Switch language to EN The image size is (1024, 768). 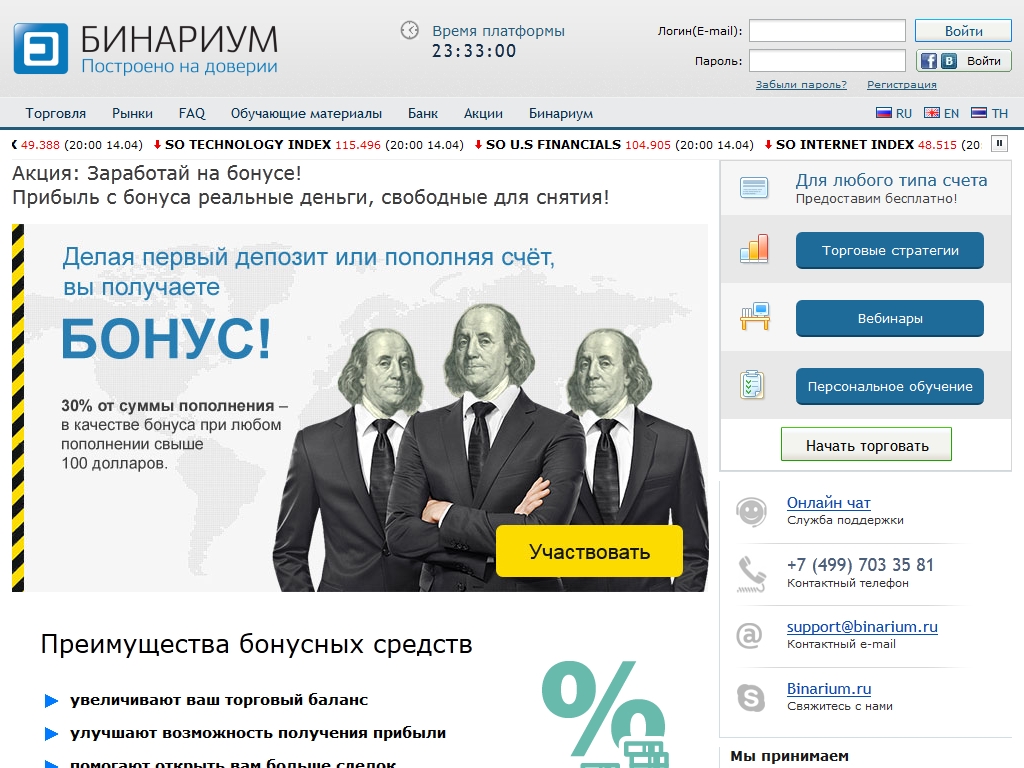(x=942, y=113)
